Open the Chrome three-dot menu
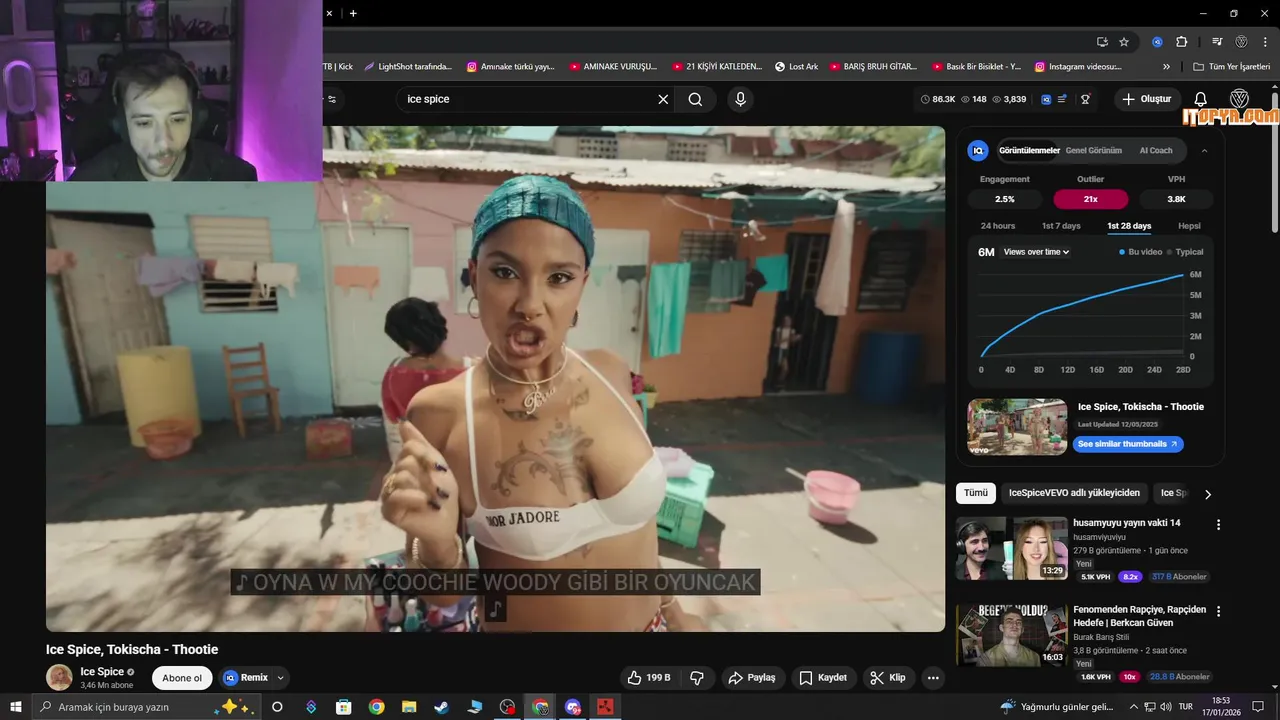Image resolution: width=1280 pixels, height=720 pixels. [x=1265, y=42]
